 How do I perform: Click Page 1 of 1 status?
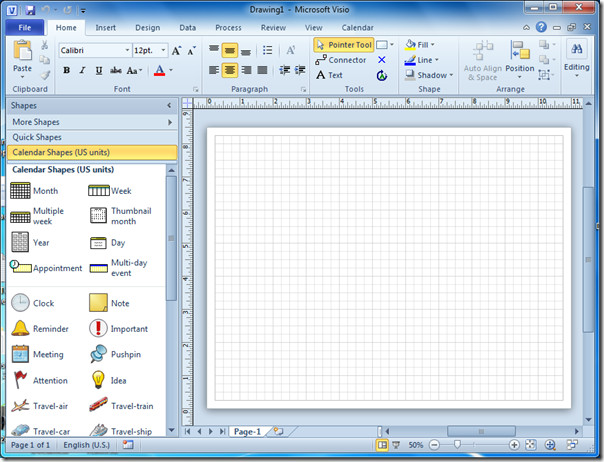point(30,445)
